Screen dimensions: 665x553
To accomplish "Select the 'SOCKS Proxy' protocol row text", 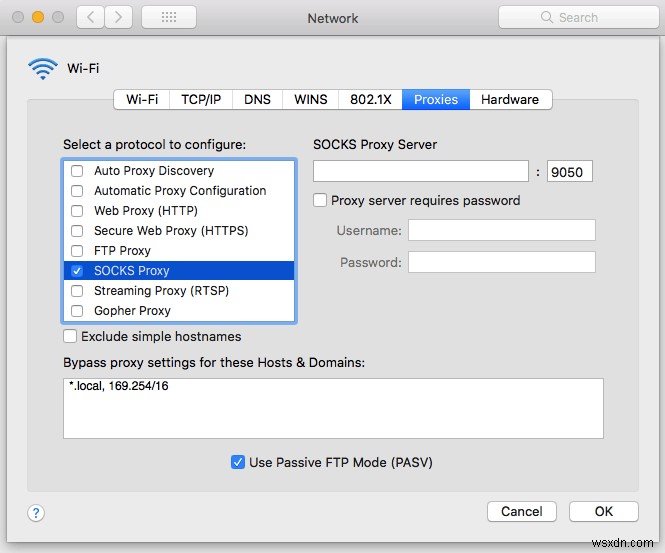I will [x=131, y=271].
